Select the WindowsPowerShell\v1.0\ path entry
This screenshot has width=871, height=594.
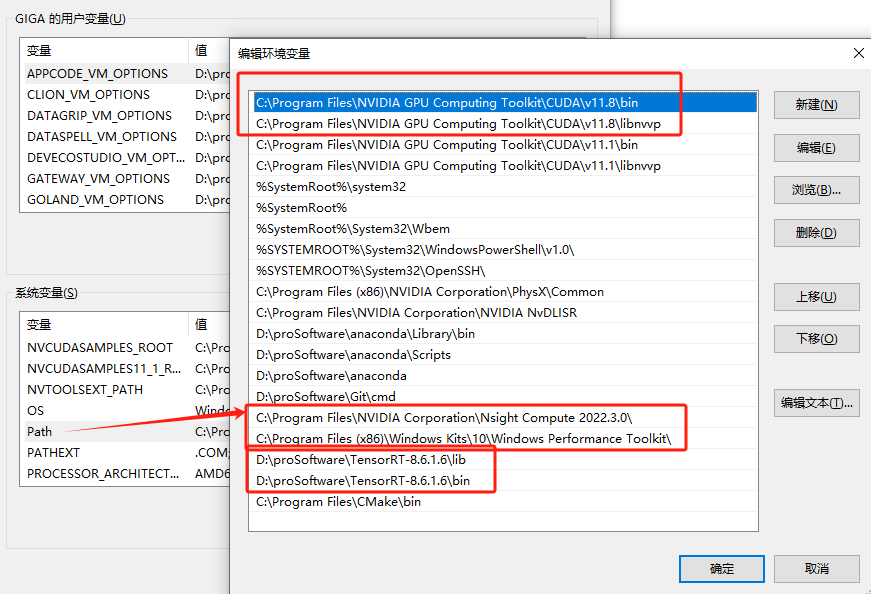tap(503, 250)
